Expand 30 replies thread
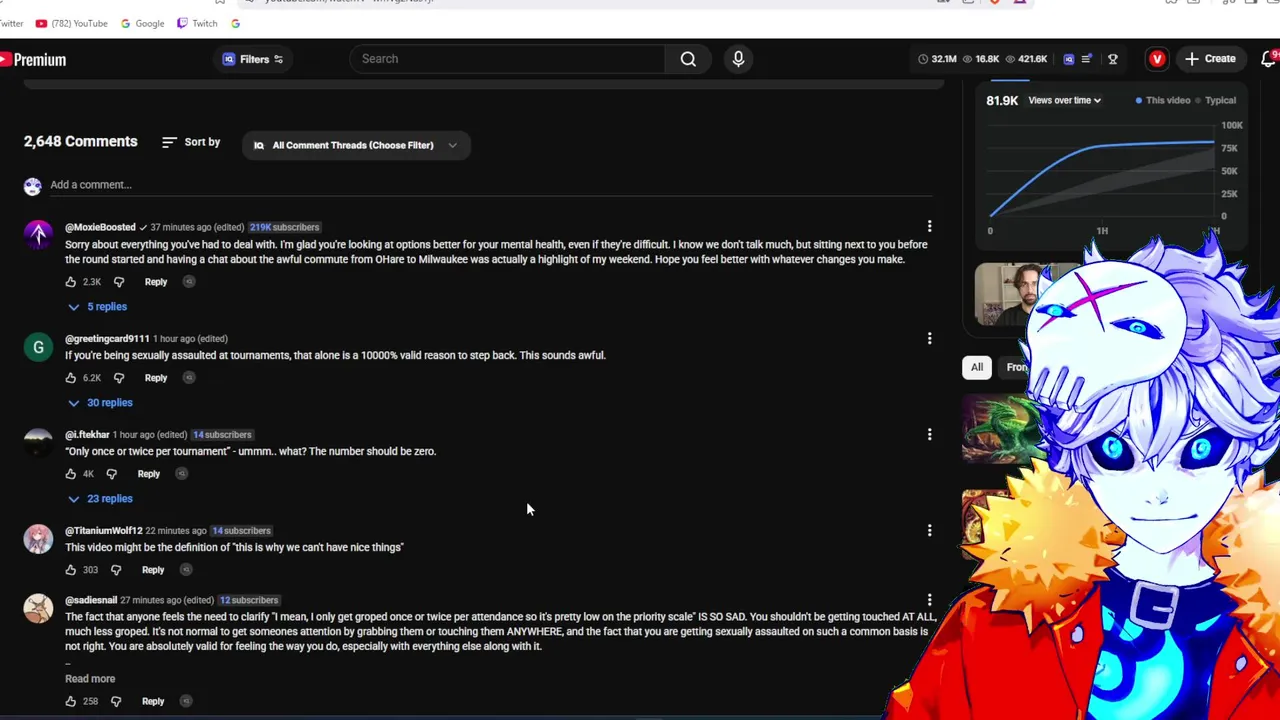Viewport: 1280px width, 720px height. 101,403
